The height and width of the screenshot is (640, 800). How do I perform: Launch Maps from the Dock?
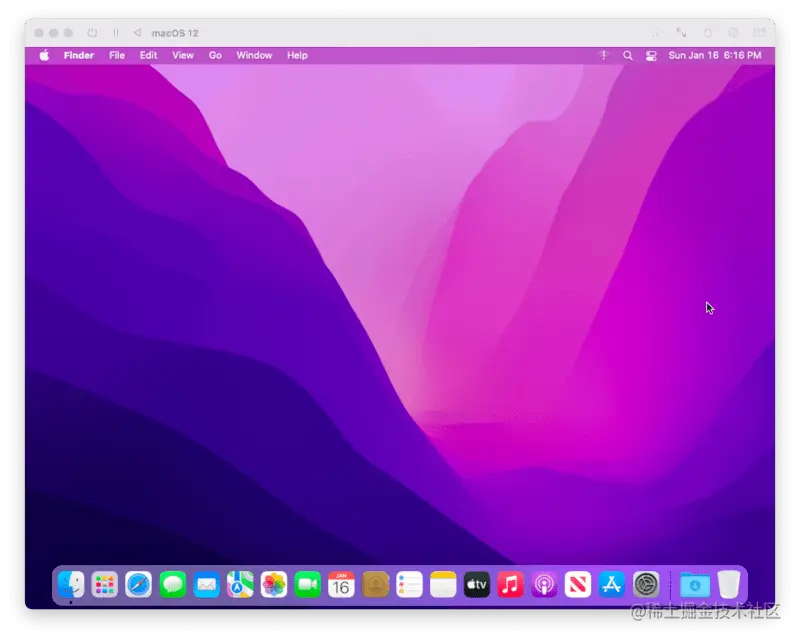[x=240, y=584]
